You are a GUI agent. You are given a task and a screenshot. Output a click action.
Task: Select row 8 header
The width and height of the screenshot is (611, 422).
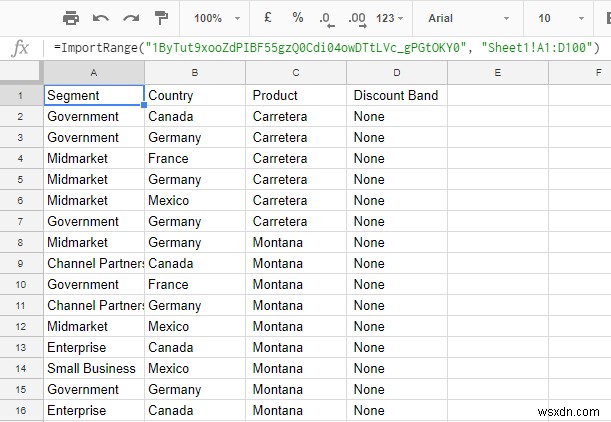pyautogui.click(x=20, y=242)
